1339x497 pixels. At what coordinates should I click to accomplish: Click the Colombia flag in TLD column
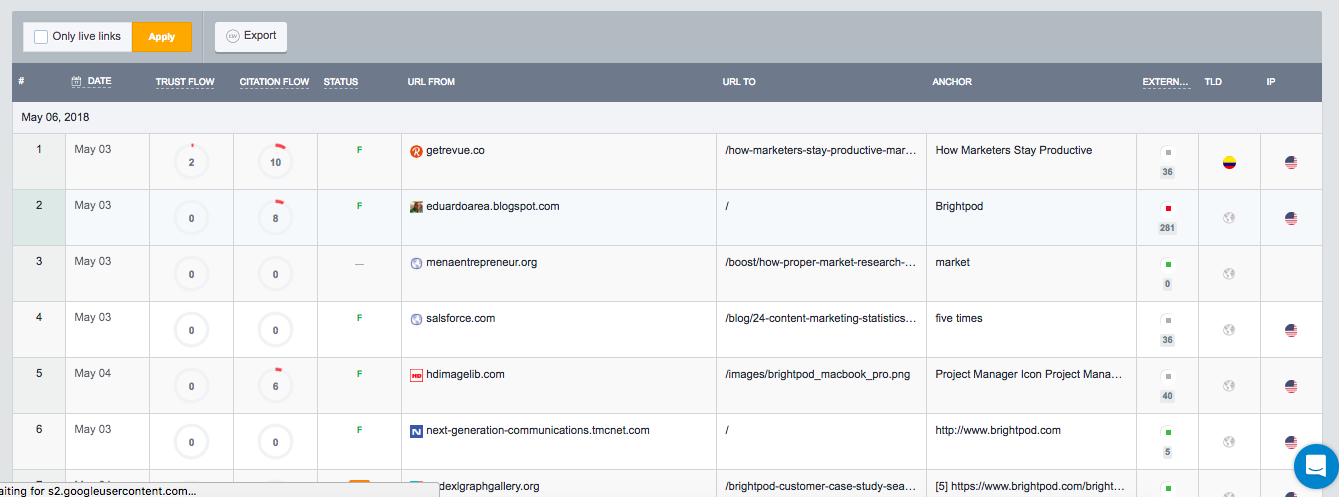click(x=1229, y=162)
